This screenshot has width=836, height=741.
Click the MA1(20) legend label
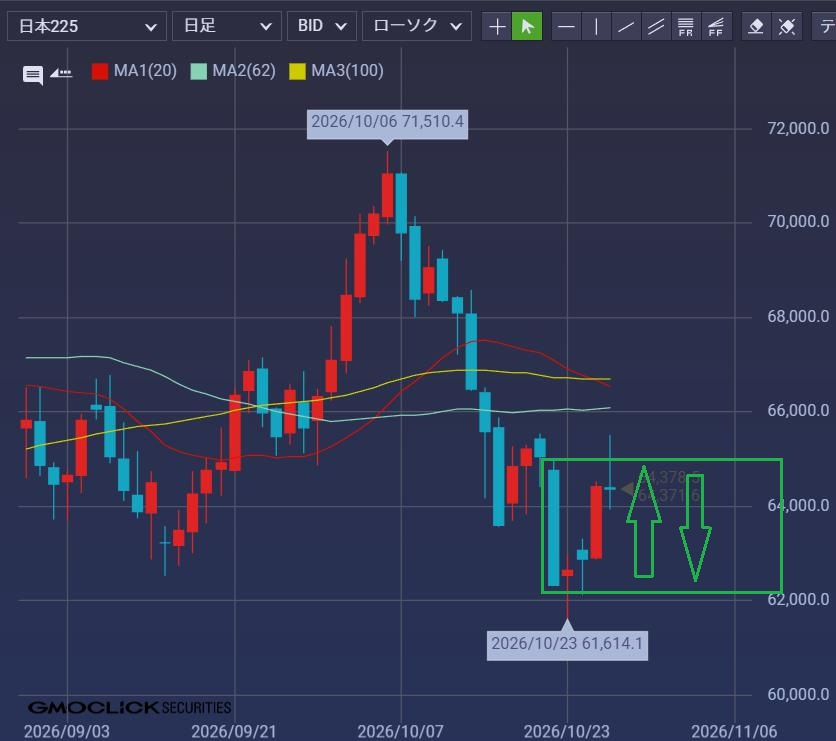[145, 71]
